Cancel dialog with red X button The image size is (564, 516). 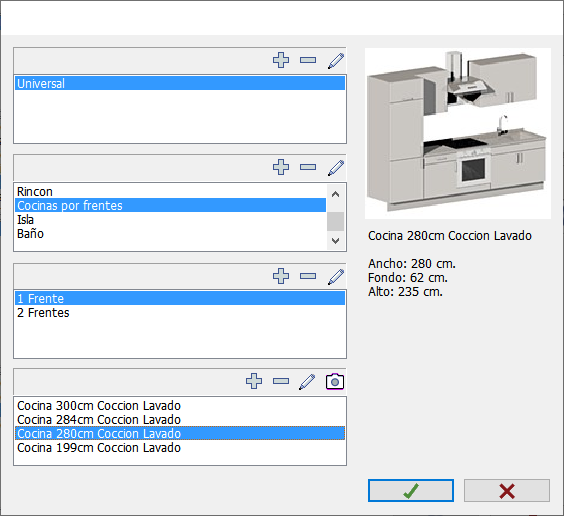pyautogui.click(x=507, y=490)
